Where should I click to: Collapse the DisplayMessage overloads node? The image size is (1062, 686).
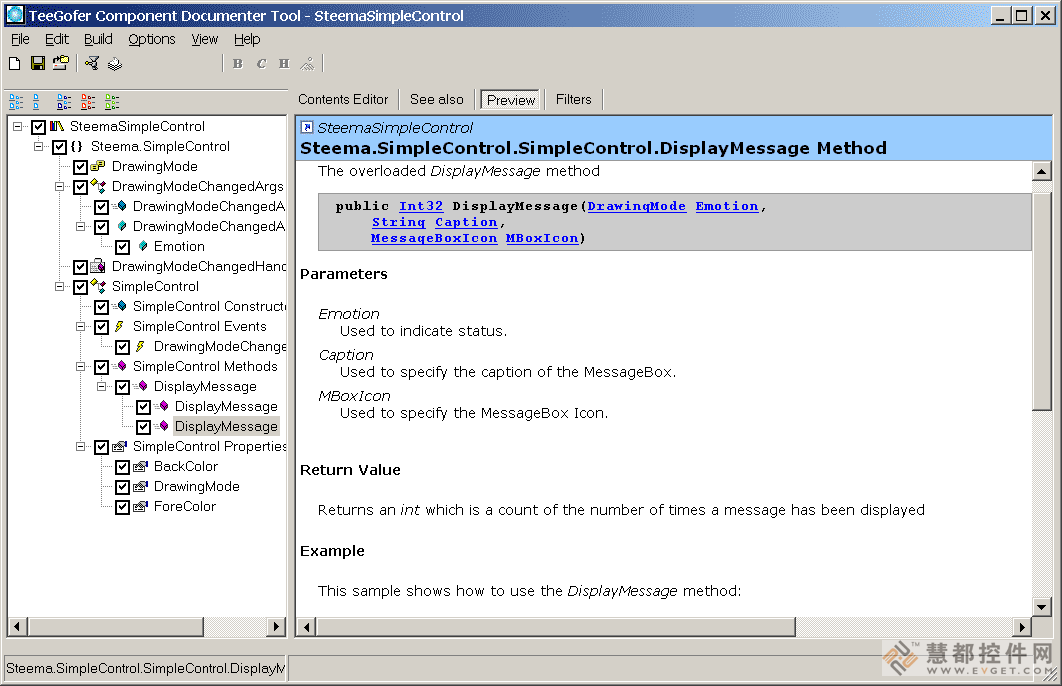(102, 387)
